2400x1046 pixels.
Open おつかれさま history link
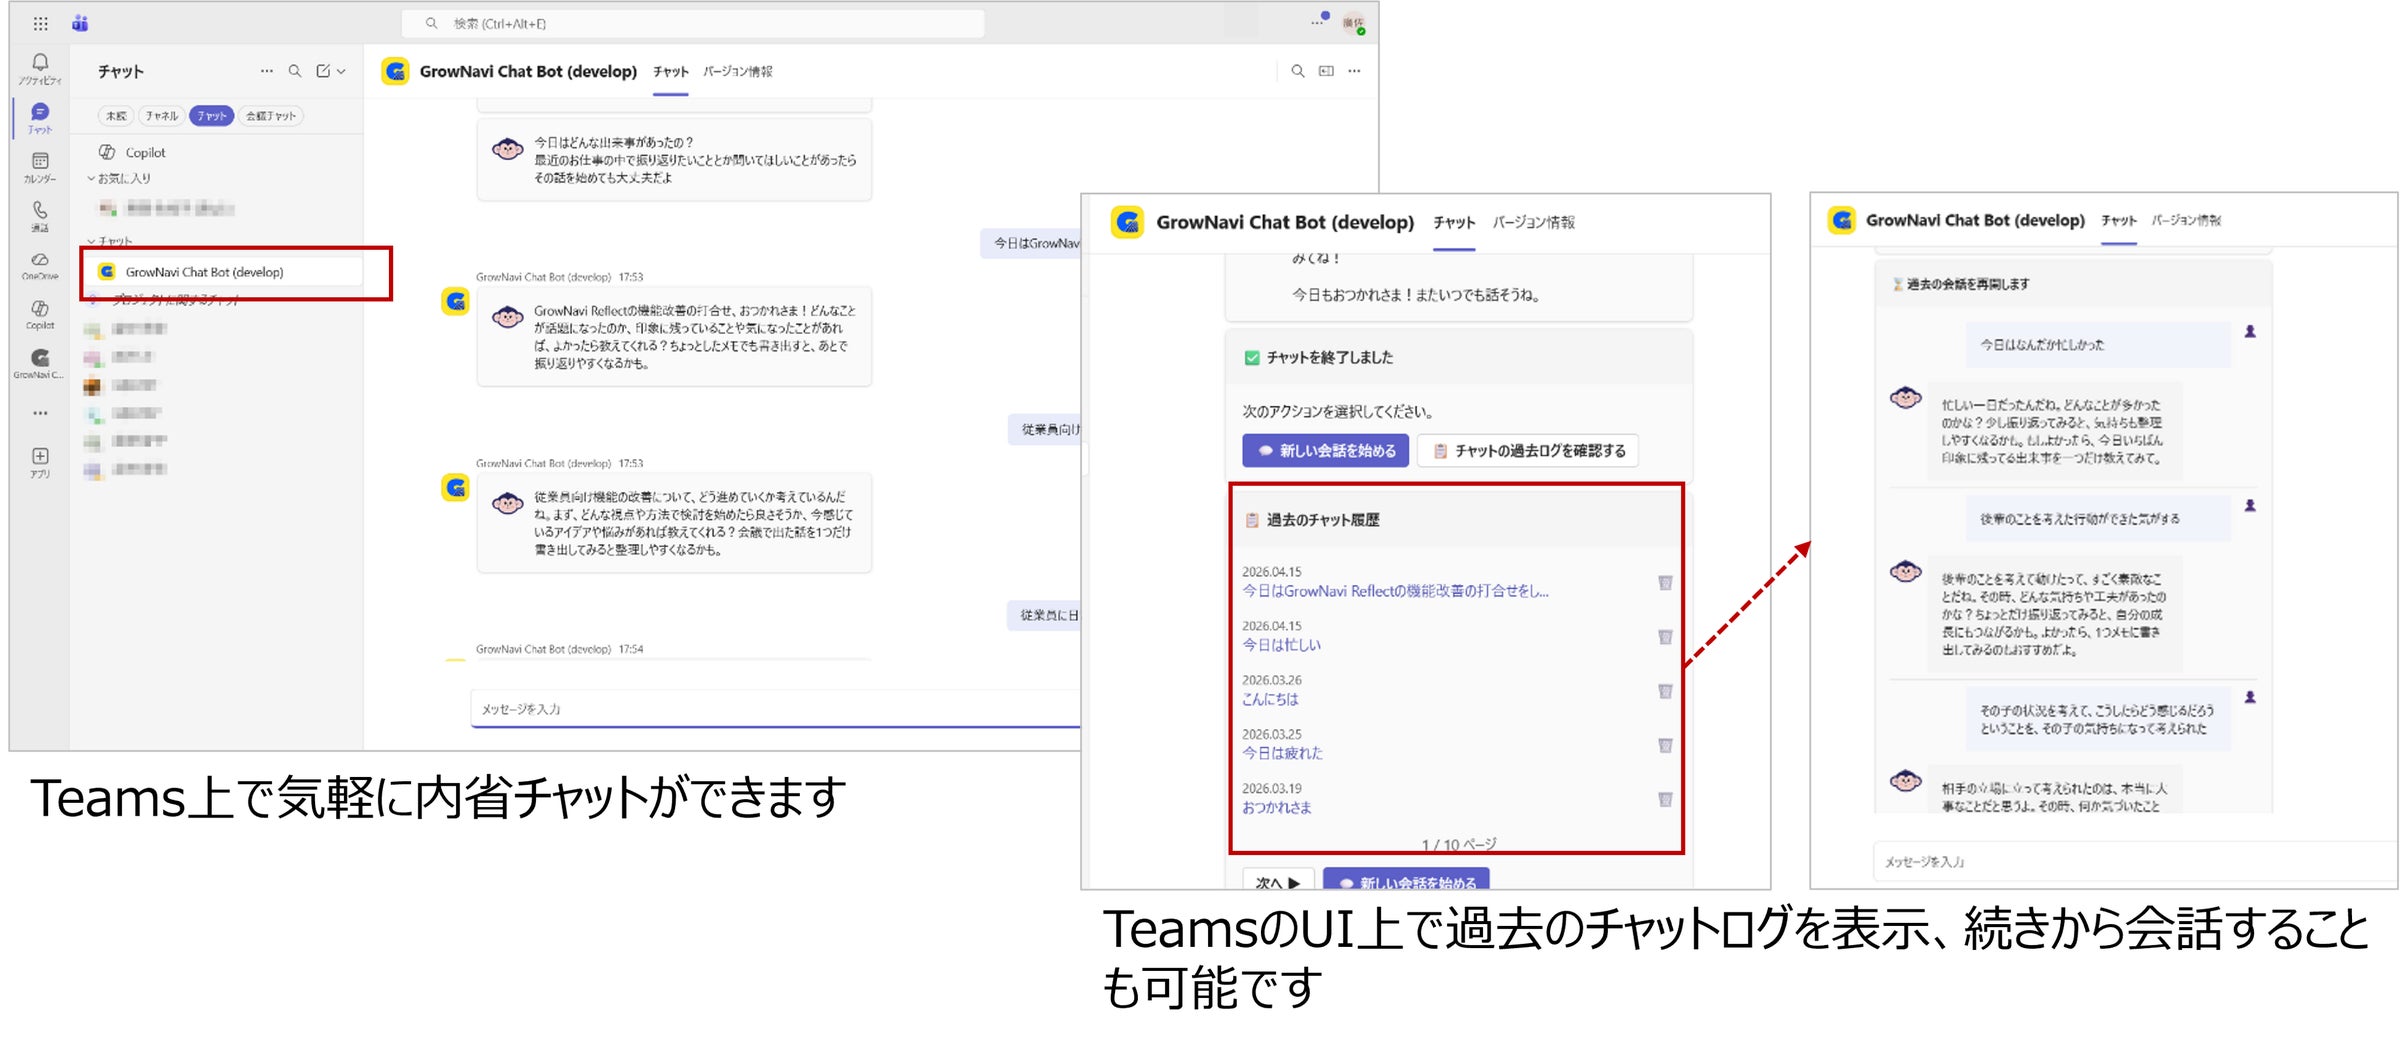[x=1277, y=807]
